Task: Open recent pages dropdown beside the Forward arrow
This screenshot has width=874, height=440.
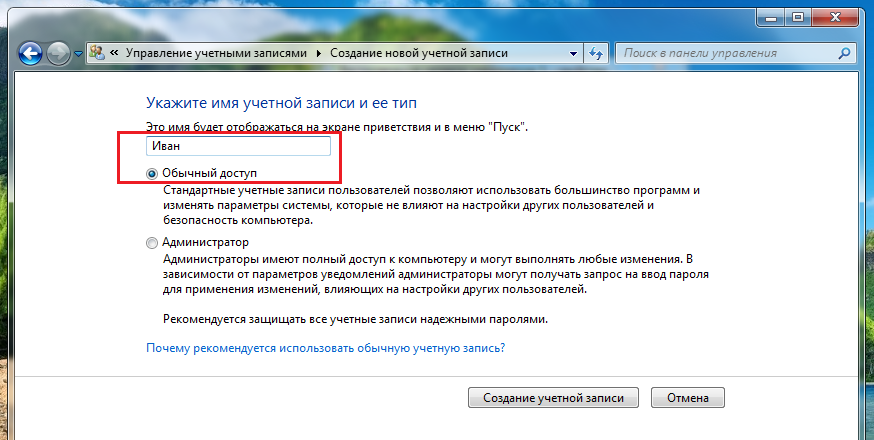Action: (78, 54)
